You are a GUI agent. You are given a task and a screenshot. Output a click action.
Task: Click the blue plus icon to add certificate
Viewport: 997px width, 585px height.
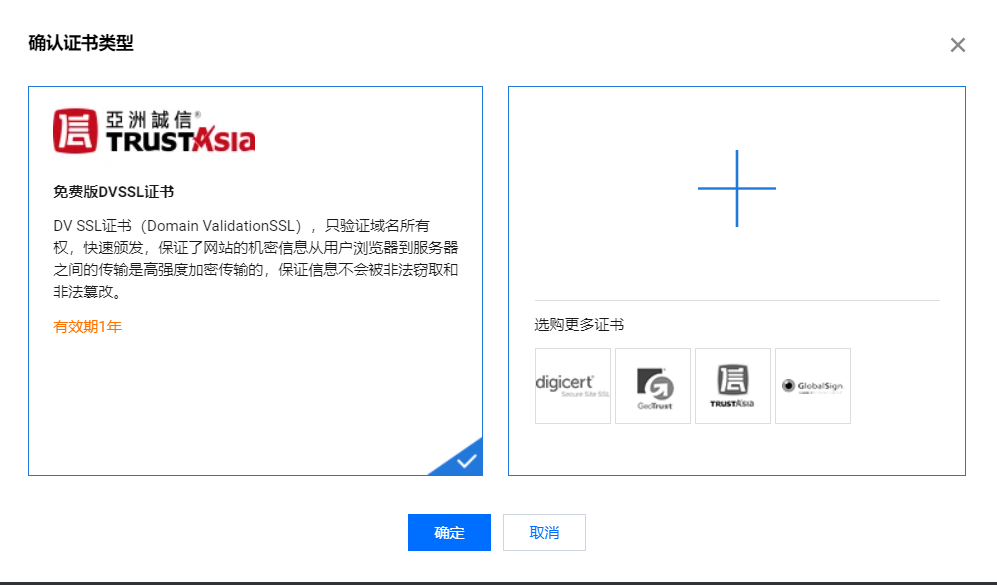coord(737,187)
